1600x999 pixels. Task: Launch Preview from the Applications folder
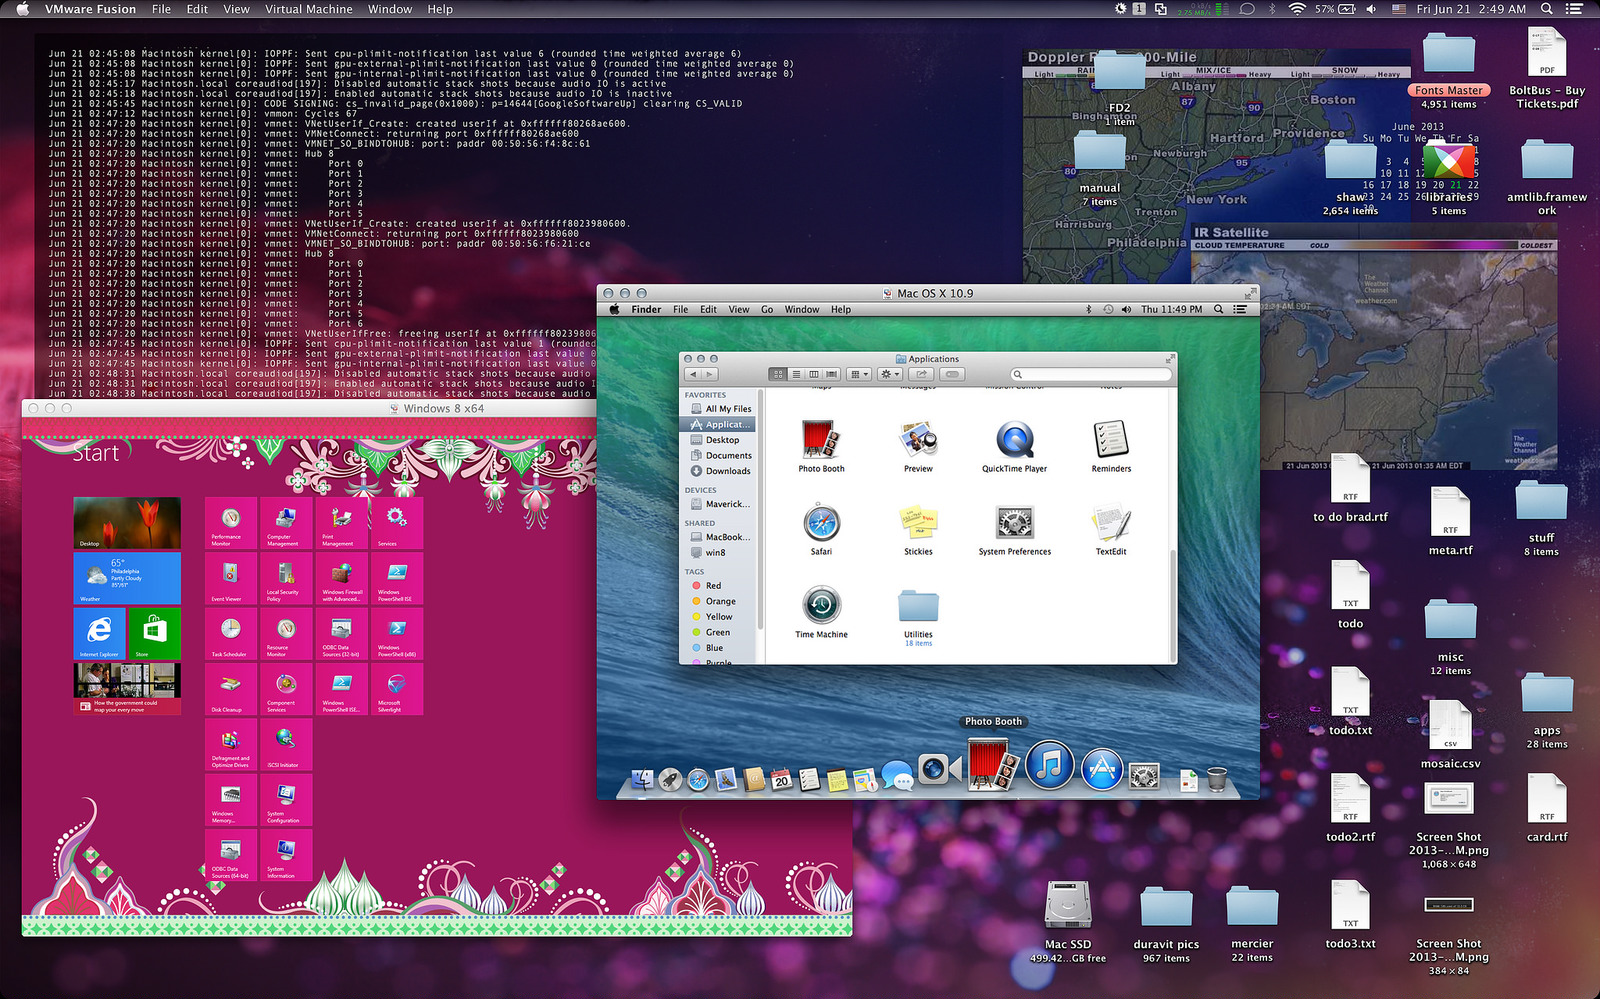pos(918,446)
